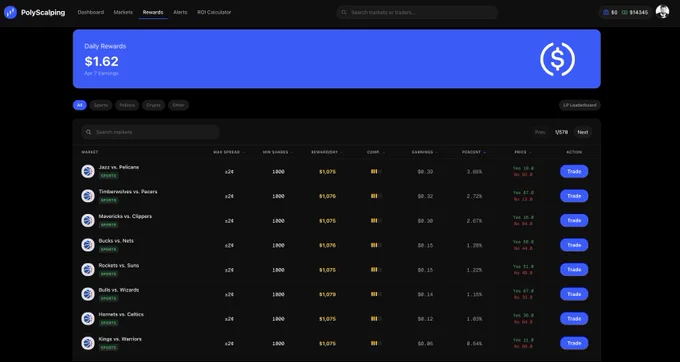This screenshot has width=680, height=362.
Task: Click the NBA logo for Timberwolves vs. Pacers
Action: (88, 196)
